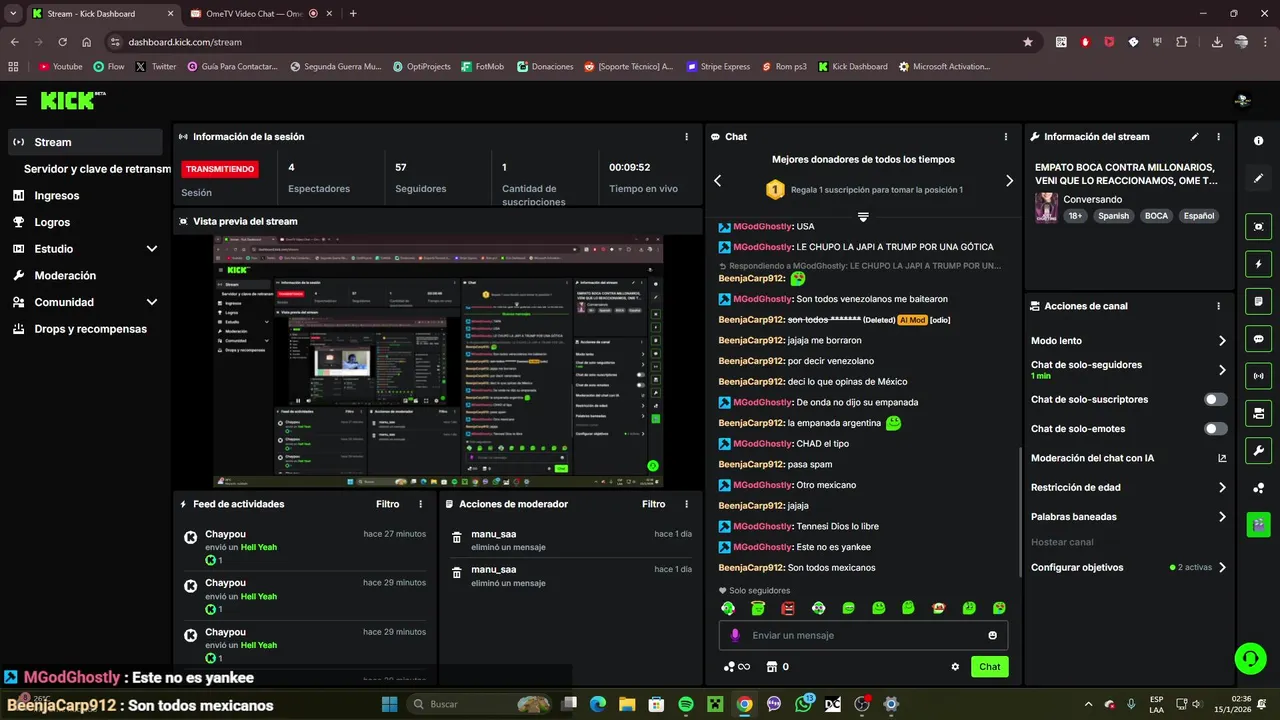Show the previous top donor card
The width and height of the screenshot is (1280, 720).
pos(717,181)
